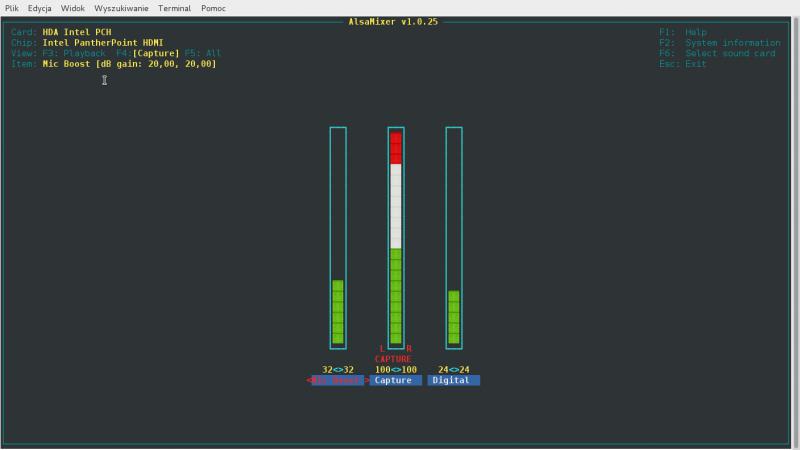Image resolution: width=800 pixels, height=450 pixels.
Task: Click the Digital level bar
Action: pyautogui.click(x=454, y=317)
